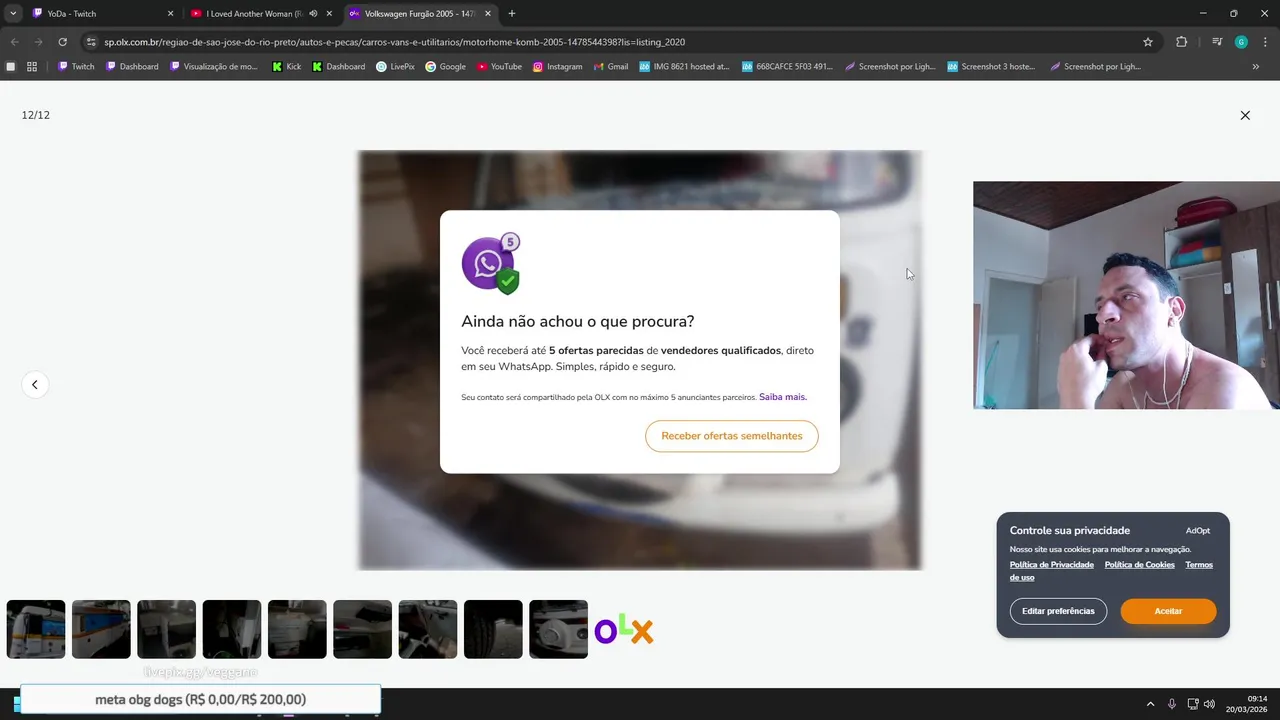Select the seventh gallery thumbnail
Screen dimensions: 1280x720
pos(428,629)
